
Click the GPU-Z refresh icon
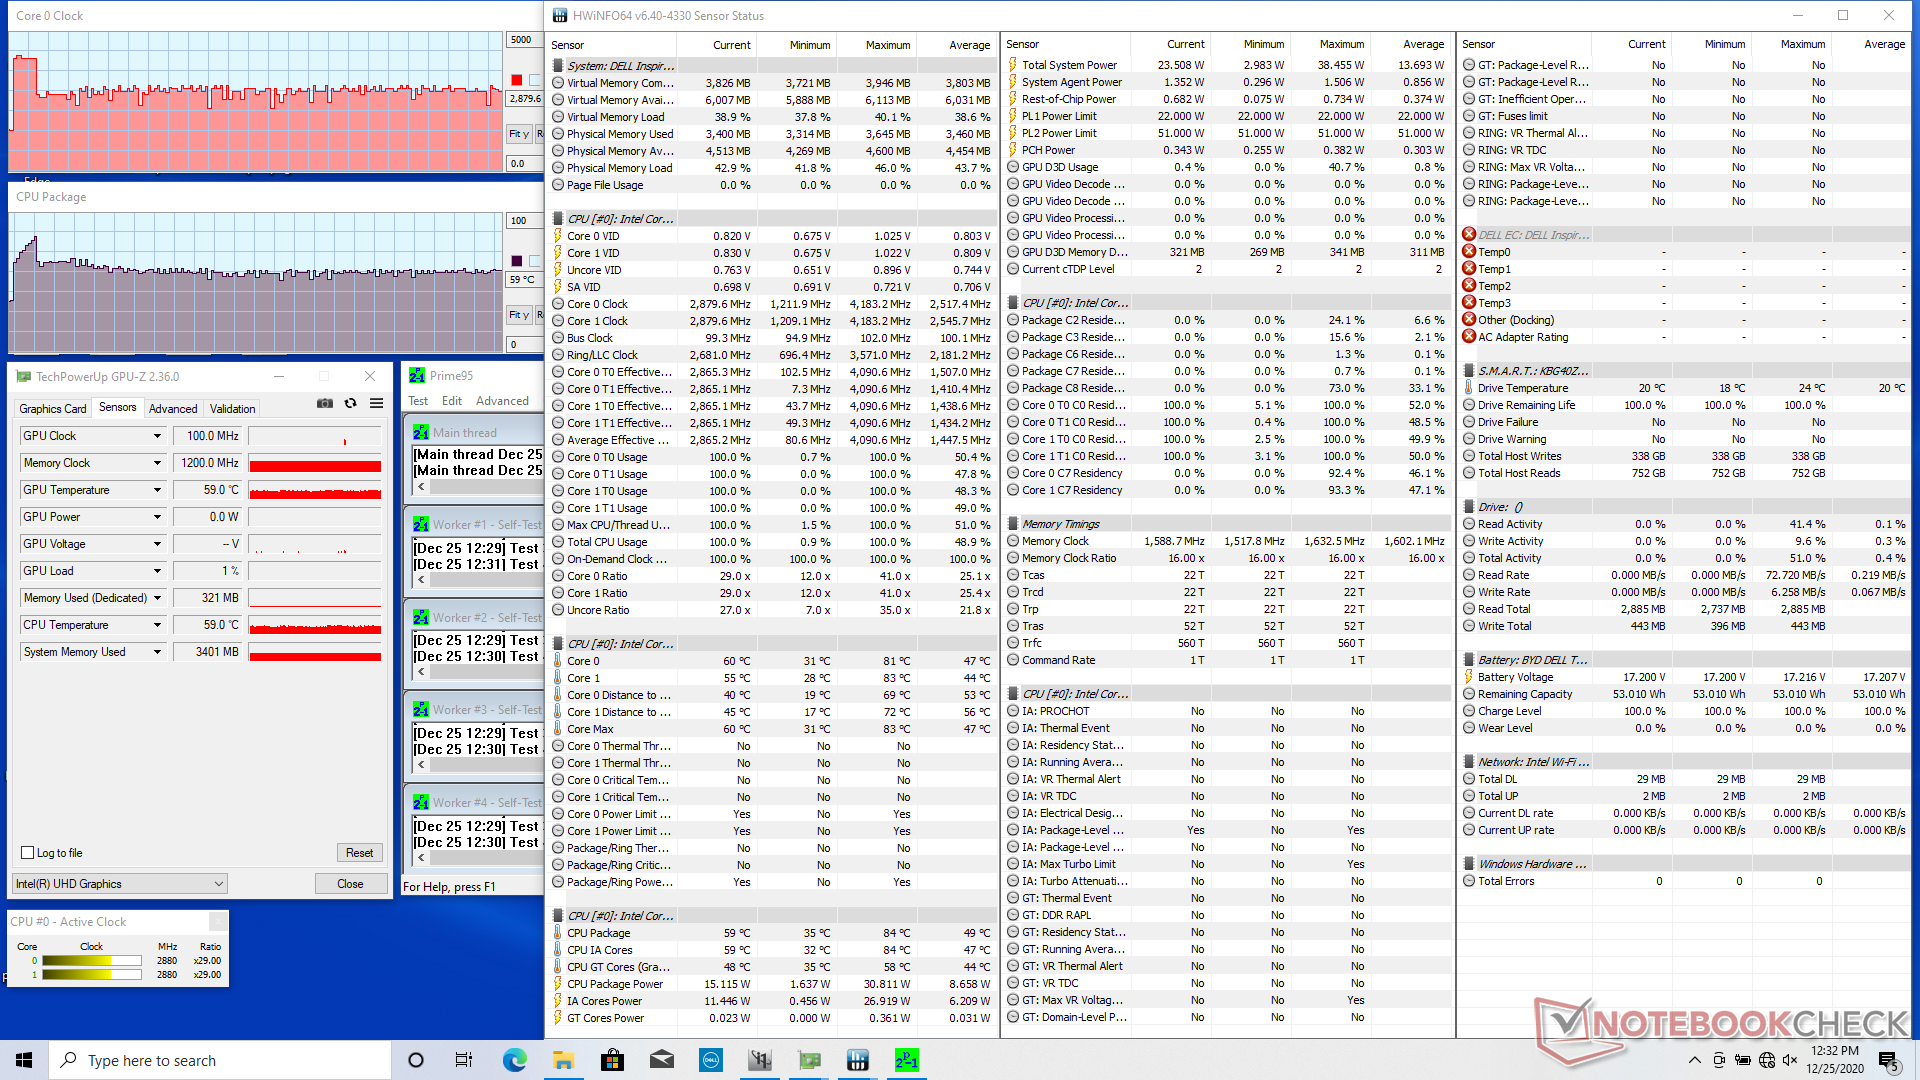[x=350, y=403]
